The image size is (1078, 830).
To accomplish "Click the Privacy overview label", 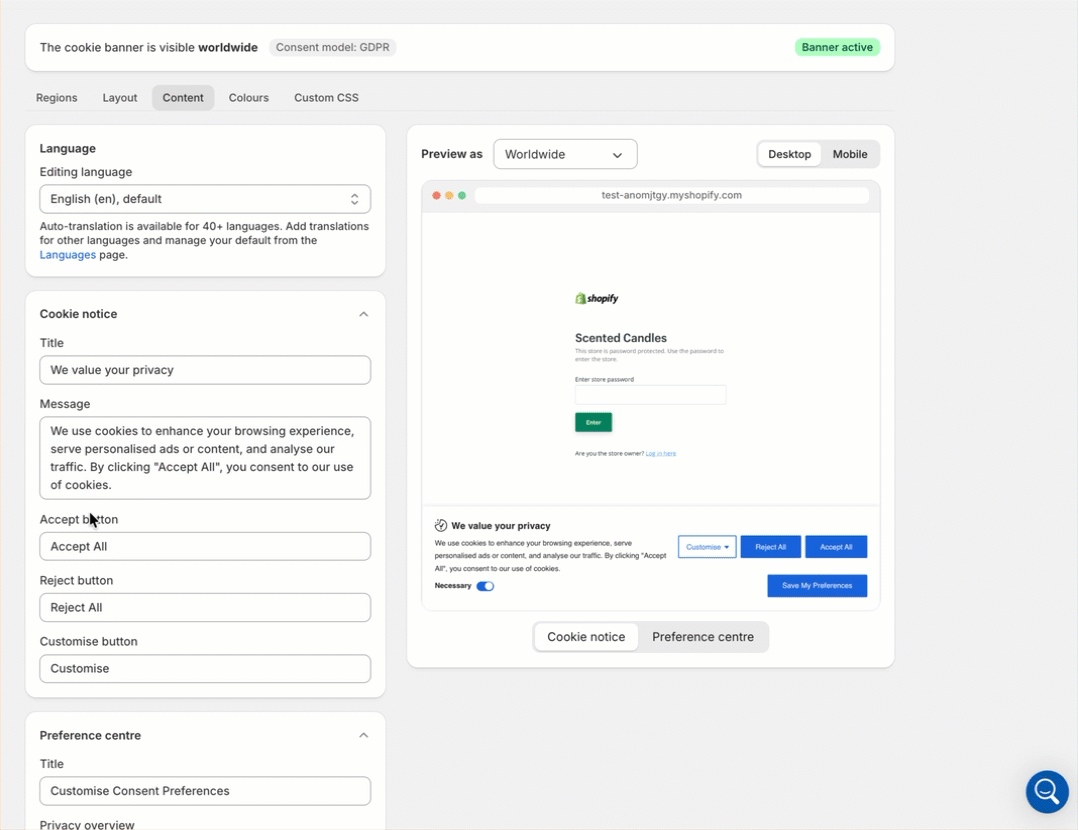I will click(x=87, y=824).
